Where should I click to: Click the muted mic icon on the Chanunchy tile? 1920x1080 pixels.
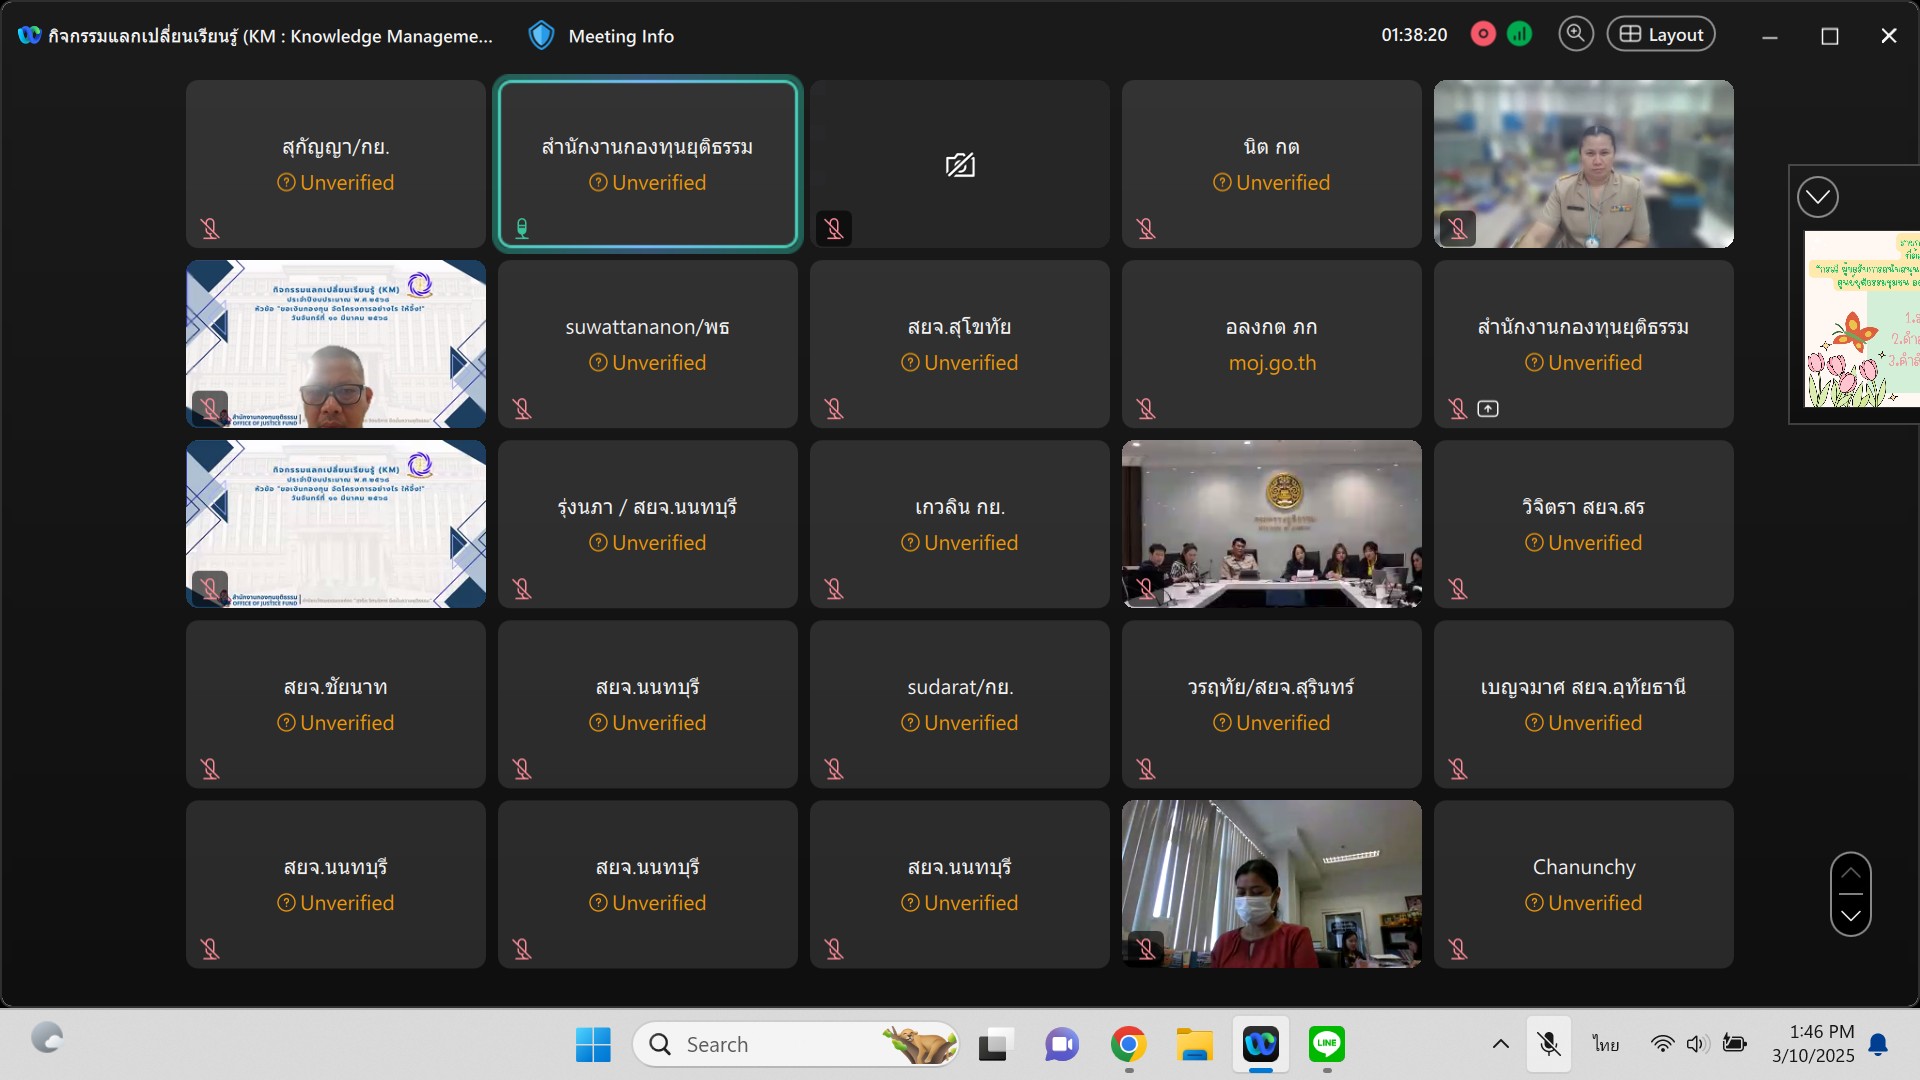[1458, 948]
